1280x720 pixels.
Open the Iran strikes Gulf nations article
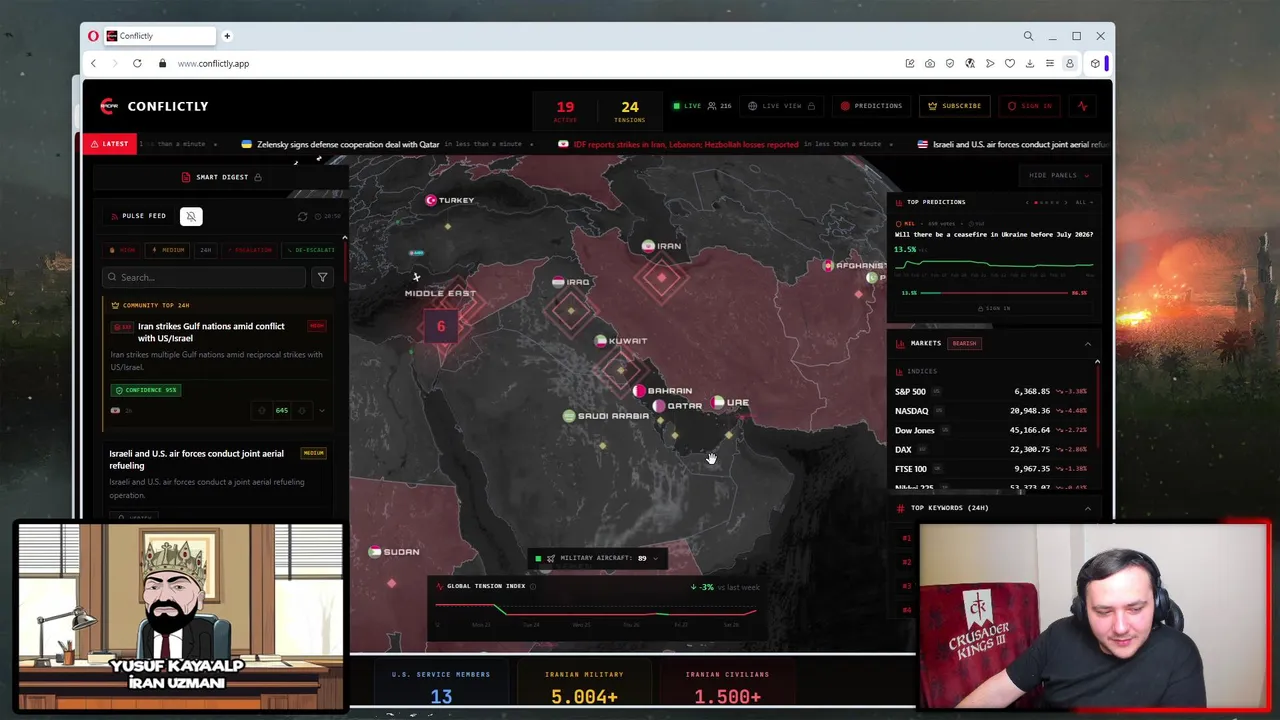pyautogui.click(x=211, y=332)
